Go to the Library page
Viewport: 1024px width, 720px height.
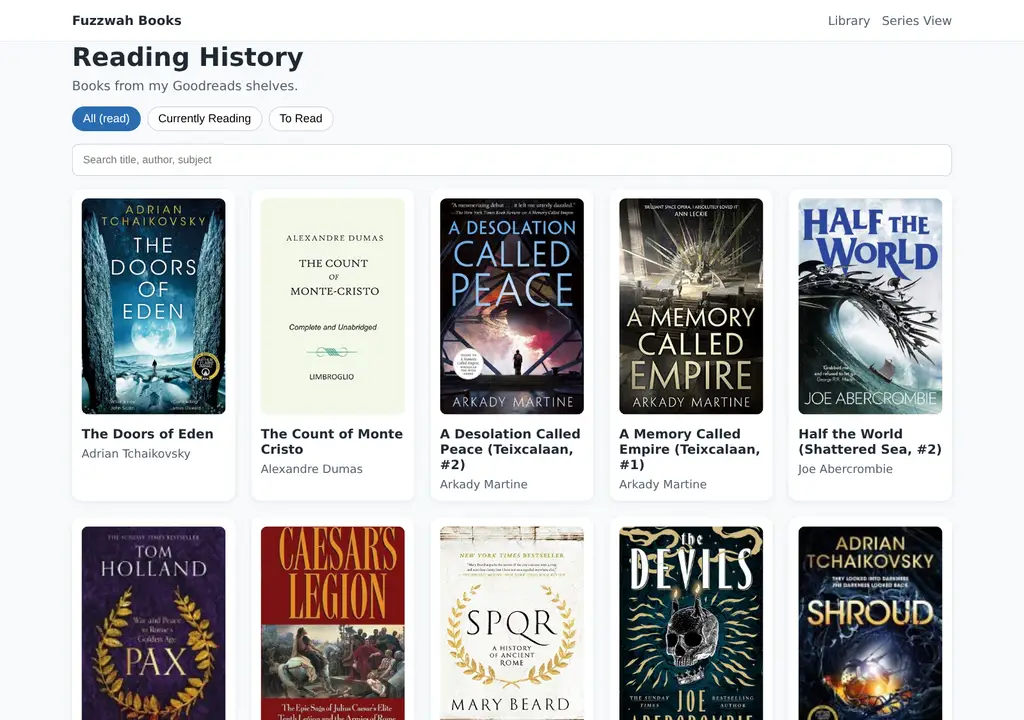(848, 20)
